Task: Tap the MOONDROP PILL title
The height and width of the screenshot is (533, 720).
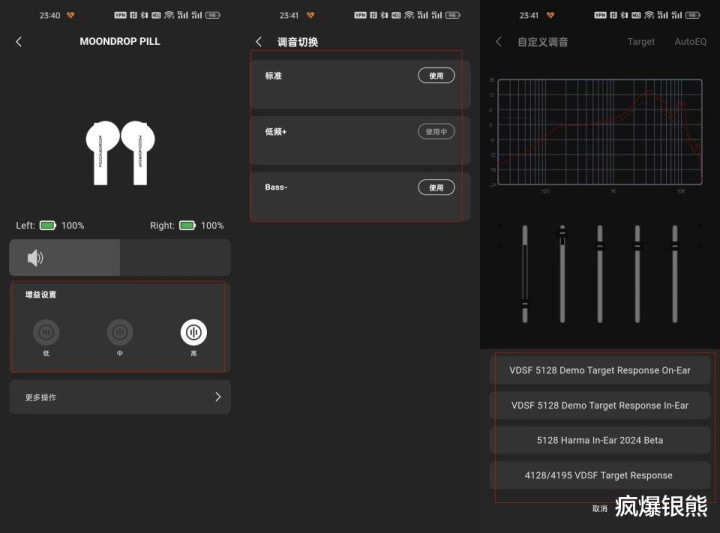Action: pos(120,41)
